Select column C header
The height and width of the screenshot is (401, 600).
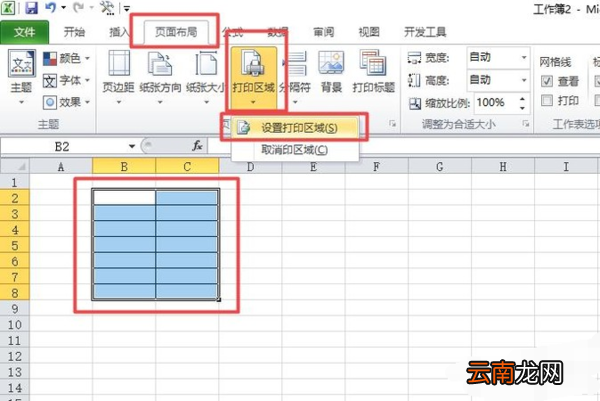tap(187, 167)
